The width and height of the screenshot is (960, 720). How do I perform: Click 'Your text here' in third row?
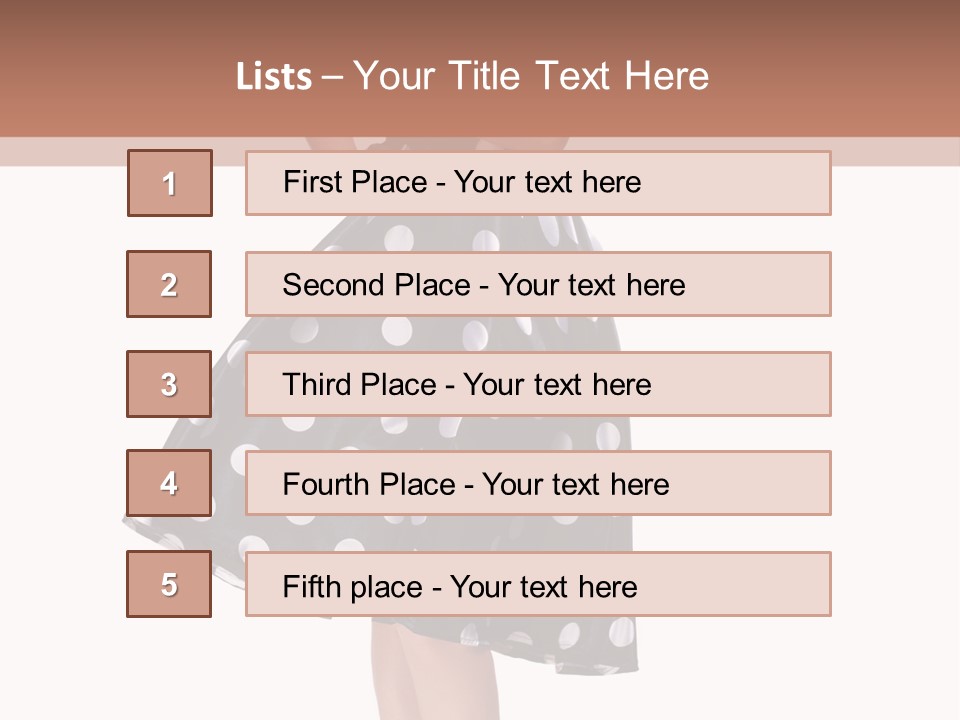point(558,385)
